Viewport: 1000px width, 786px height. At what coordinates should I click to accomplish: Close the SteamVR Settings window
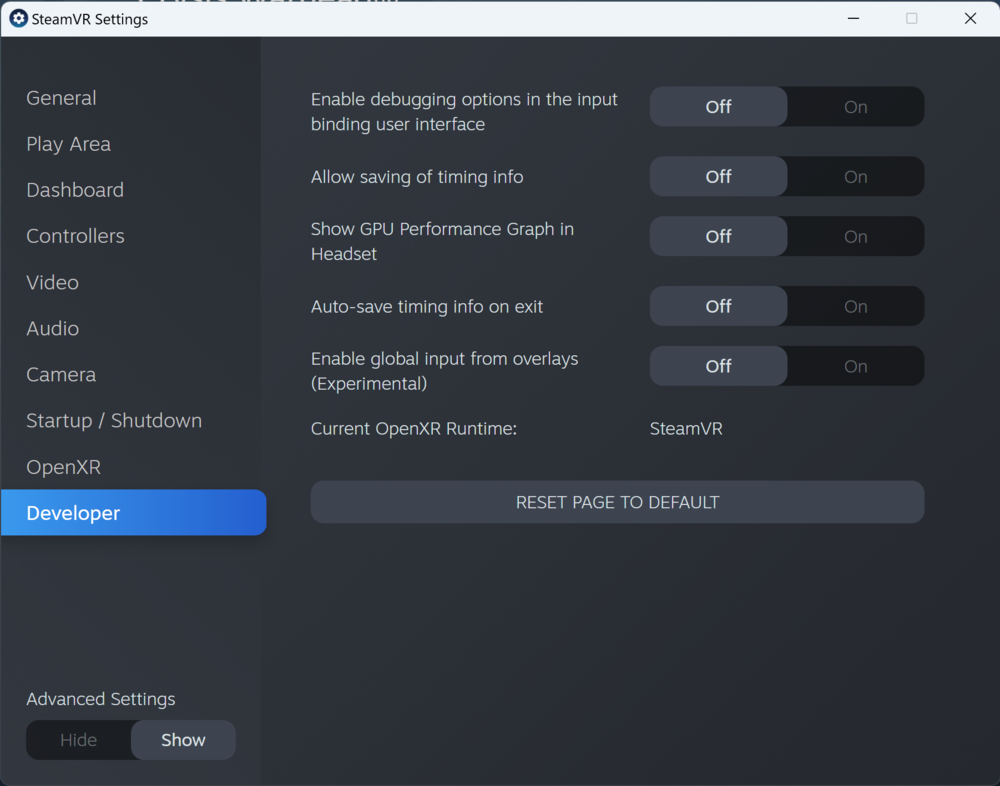tap(970, 19)
